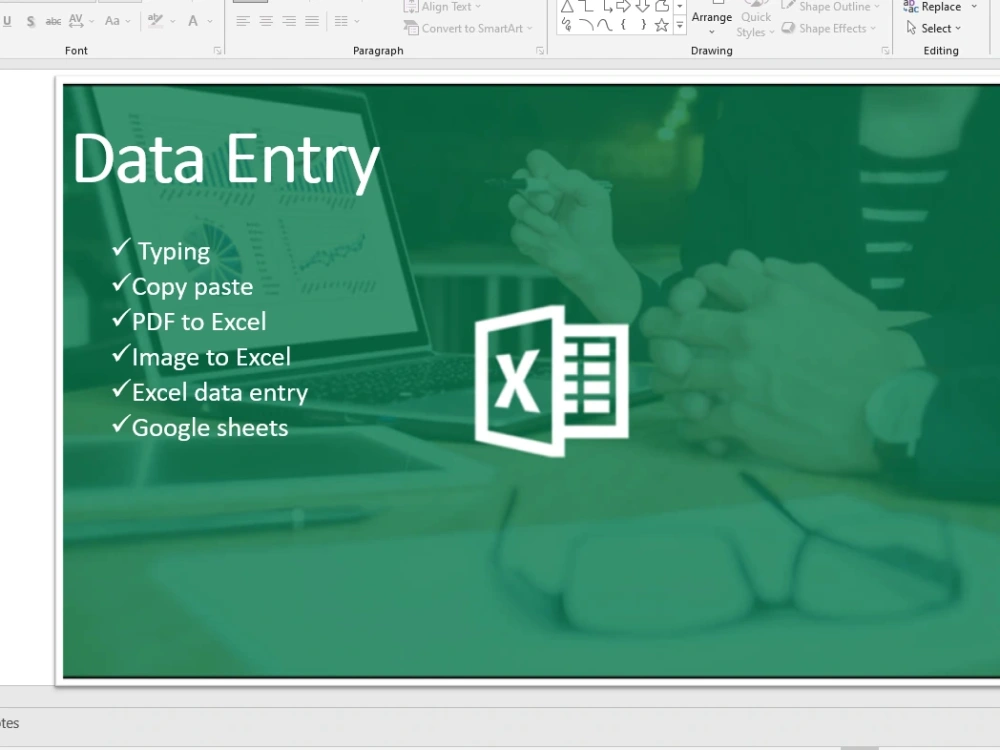
Task: Open Replace dropdown arrow
Action: [974, 6]
